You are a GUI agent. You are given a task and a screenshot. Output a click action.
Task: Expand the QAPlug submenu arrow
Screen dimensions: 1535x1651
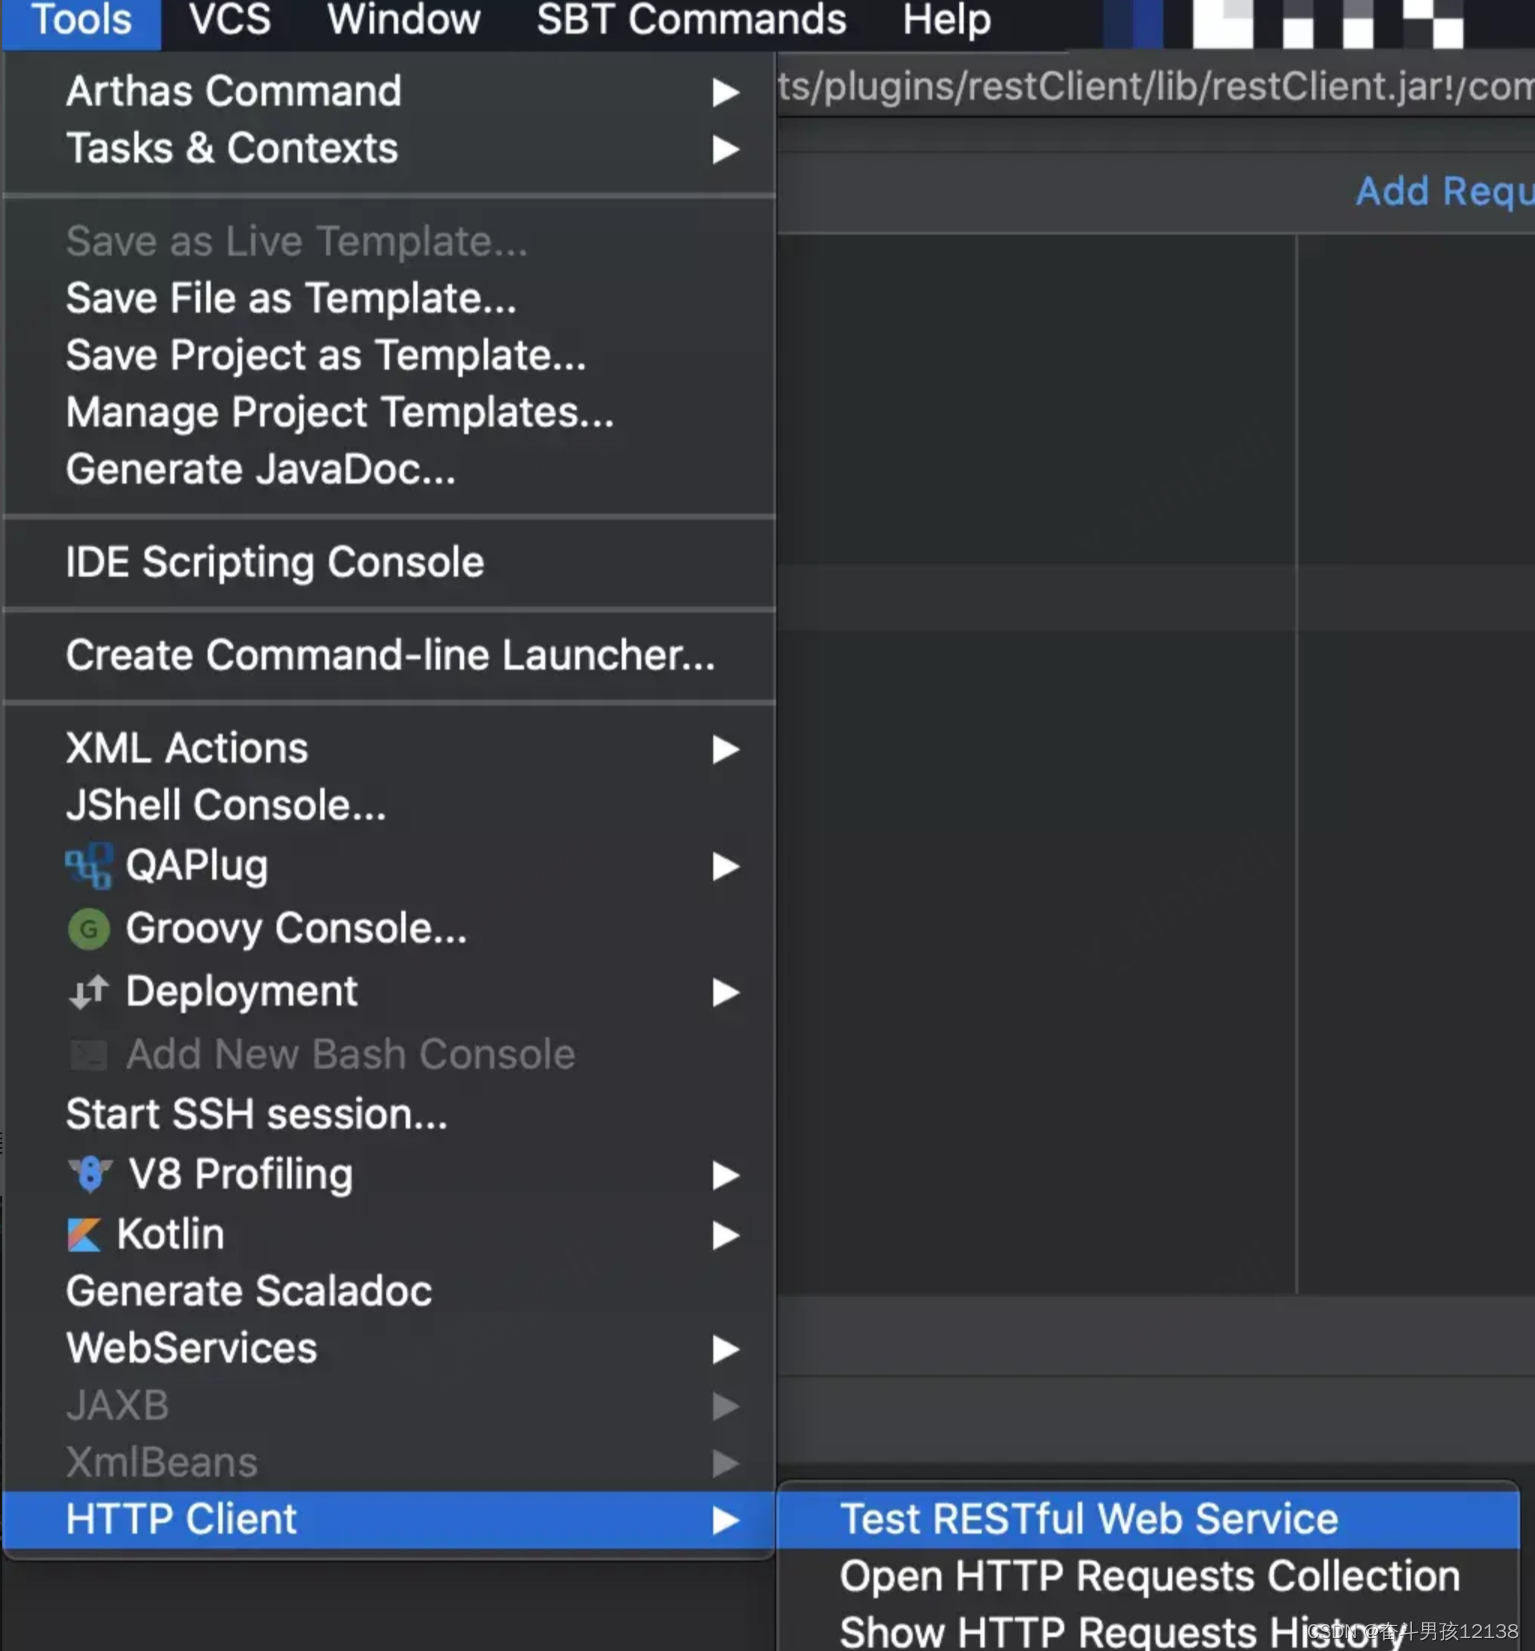[725, 866]
